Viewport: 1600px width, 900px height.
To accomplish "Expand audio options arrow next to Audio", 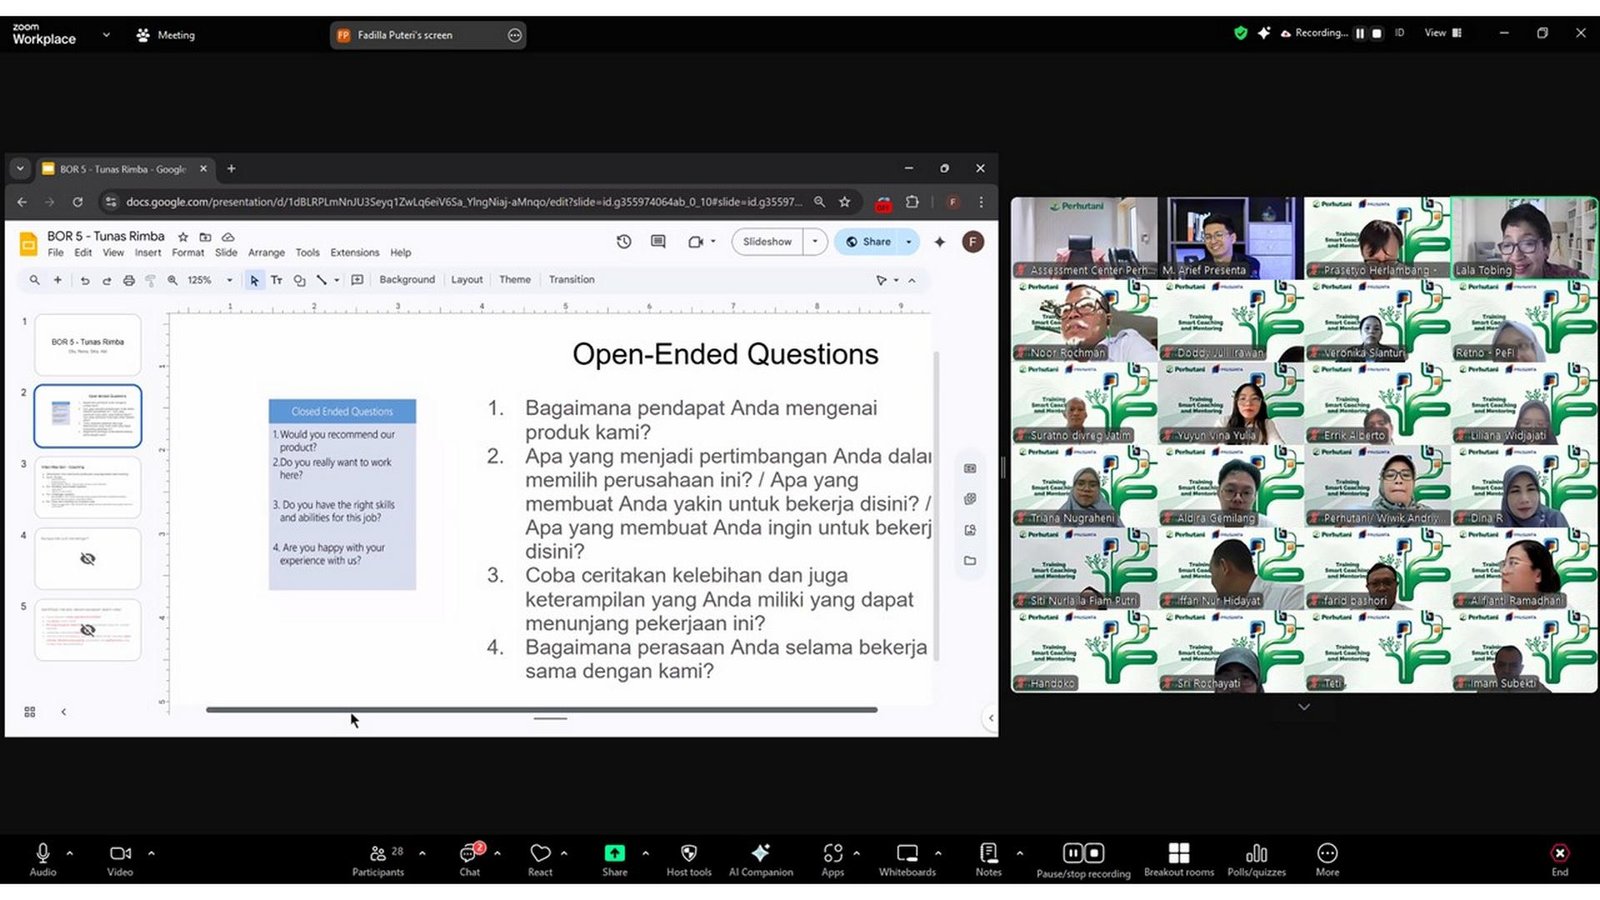I will pyautogui.click(x=70, y=853).
